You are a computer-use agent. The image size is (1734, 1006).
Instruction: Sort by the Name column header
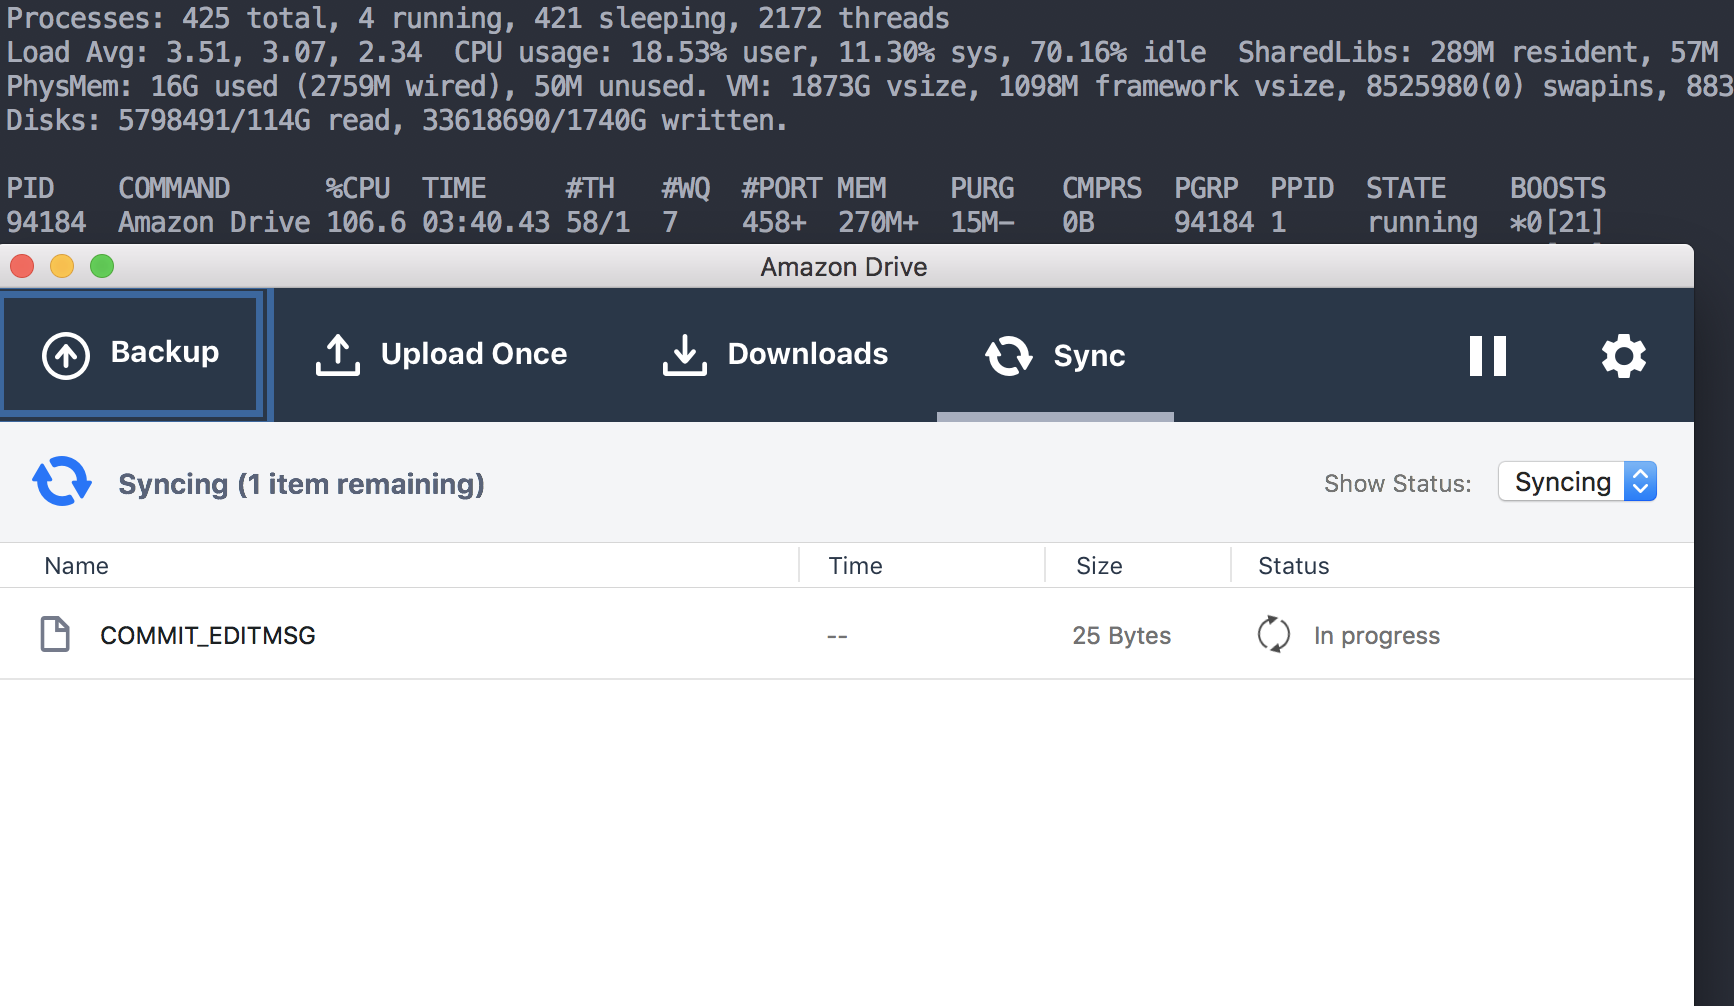pyautogui.click(x=77, y=566)
